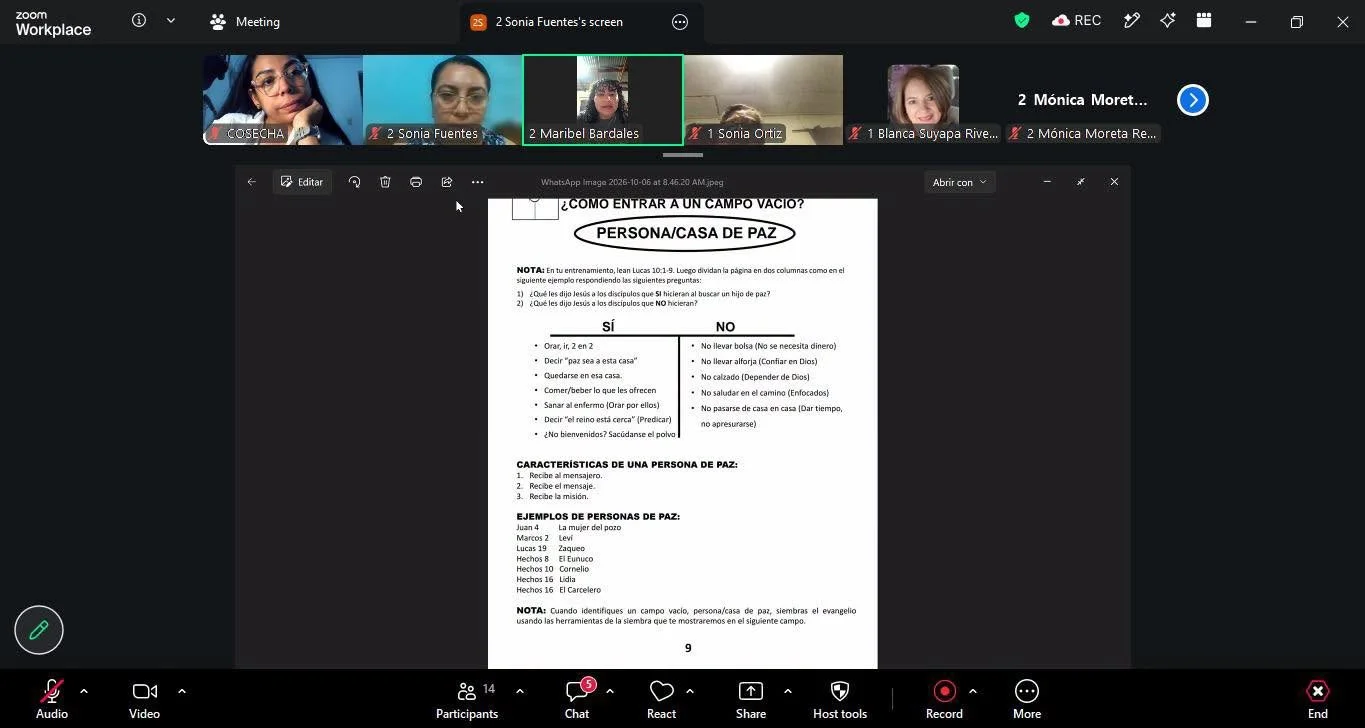Screen dimensions: 1365x728
Task: Expand chat options arrow
Action: [610, 691]
